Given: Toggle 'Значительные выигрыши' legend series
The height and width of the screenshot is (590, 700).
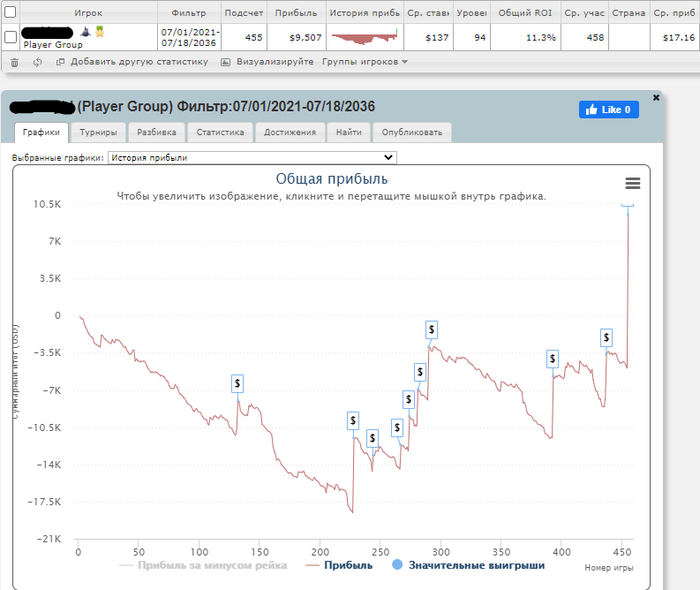Looking at the screenshot, I should (468, 565).
